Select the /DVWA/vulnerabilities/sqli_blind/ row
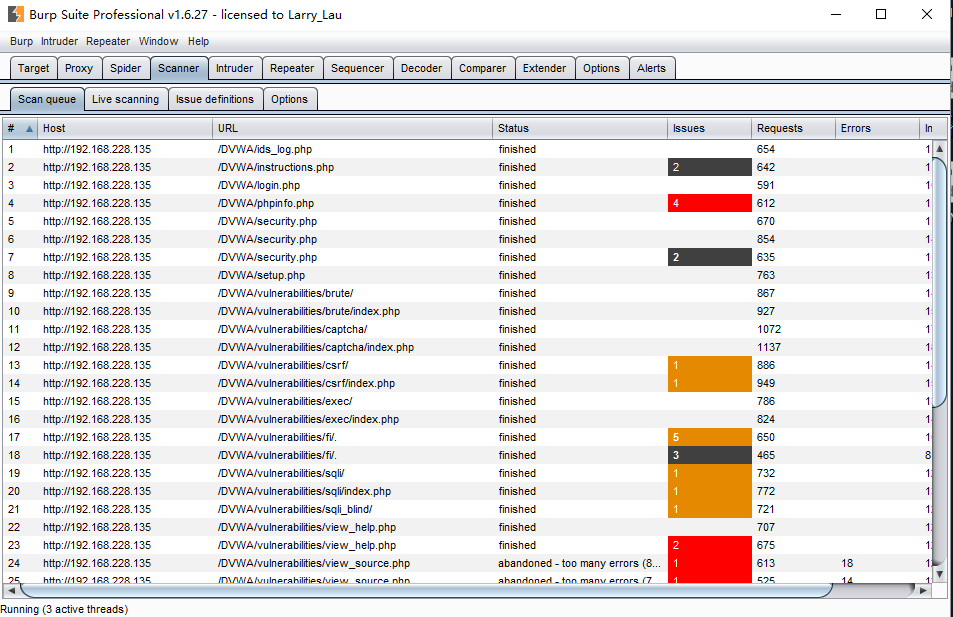The height and width of the screenshot is (617, 953). [466, 509]
